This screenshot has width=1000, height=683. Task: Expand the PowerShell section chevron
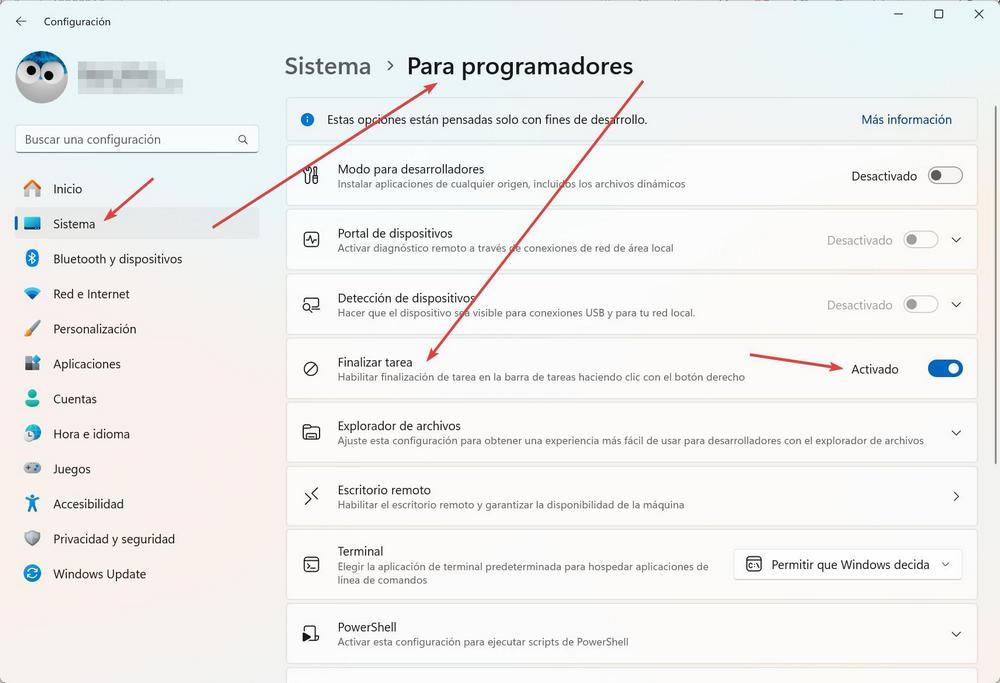coord(956,634)
